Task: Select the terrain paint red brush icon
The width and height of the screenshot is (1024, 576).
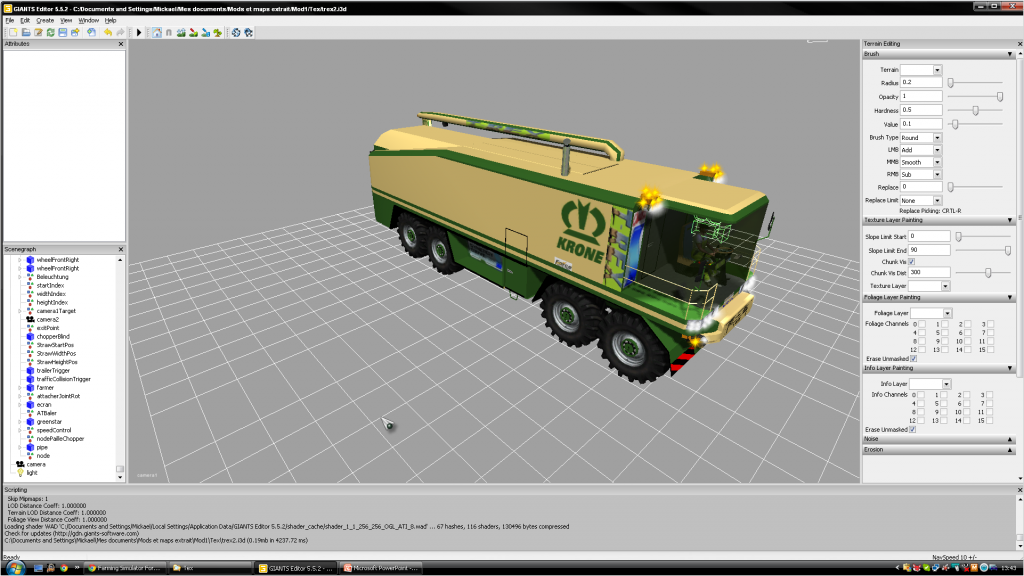Action: [193, 32]
